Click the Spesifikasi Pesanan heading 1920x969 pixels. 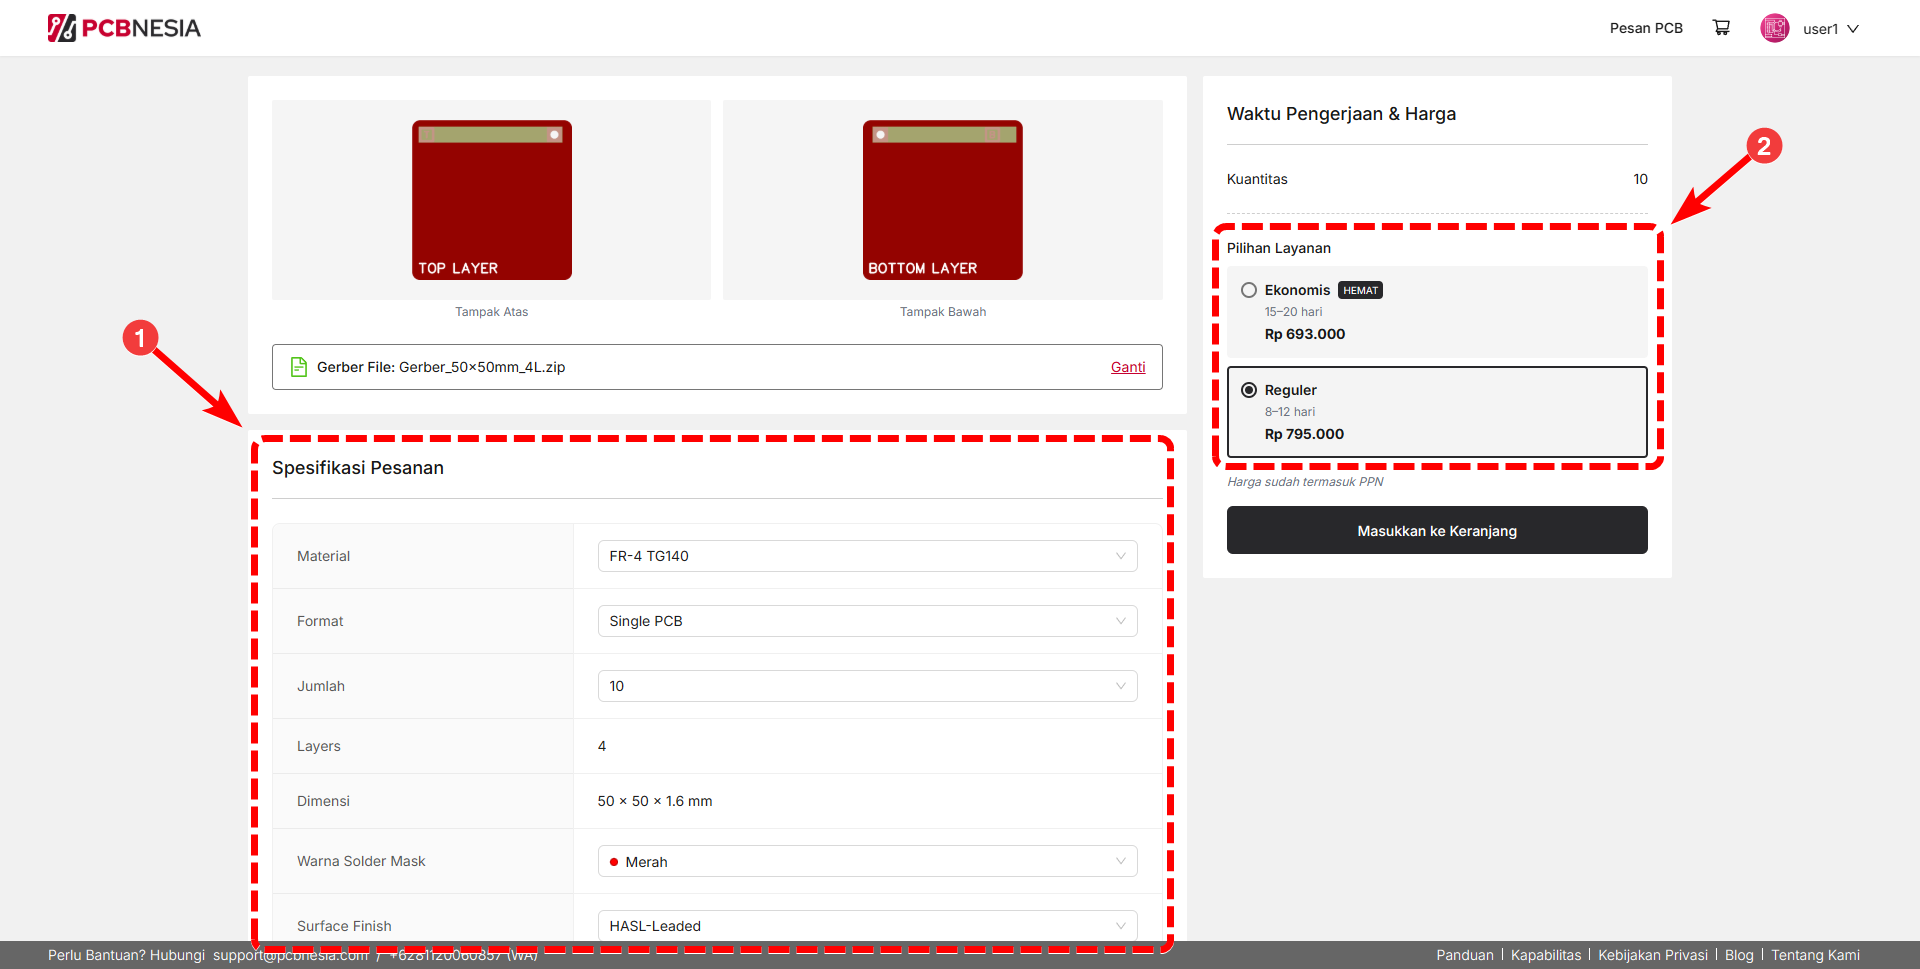[358, 468]
